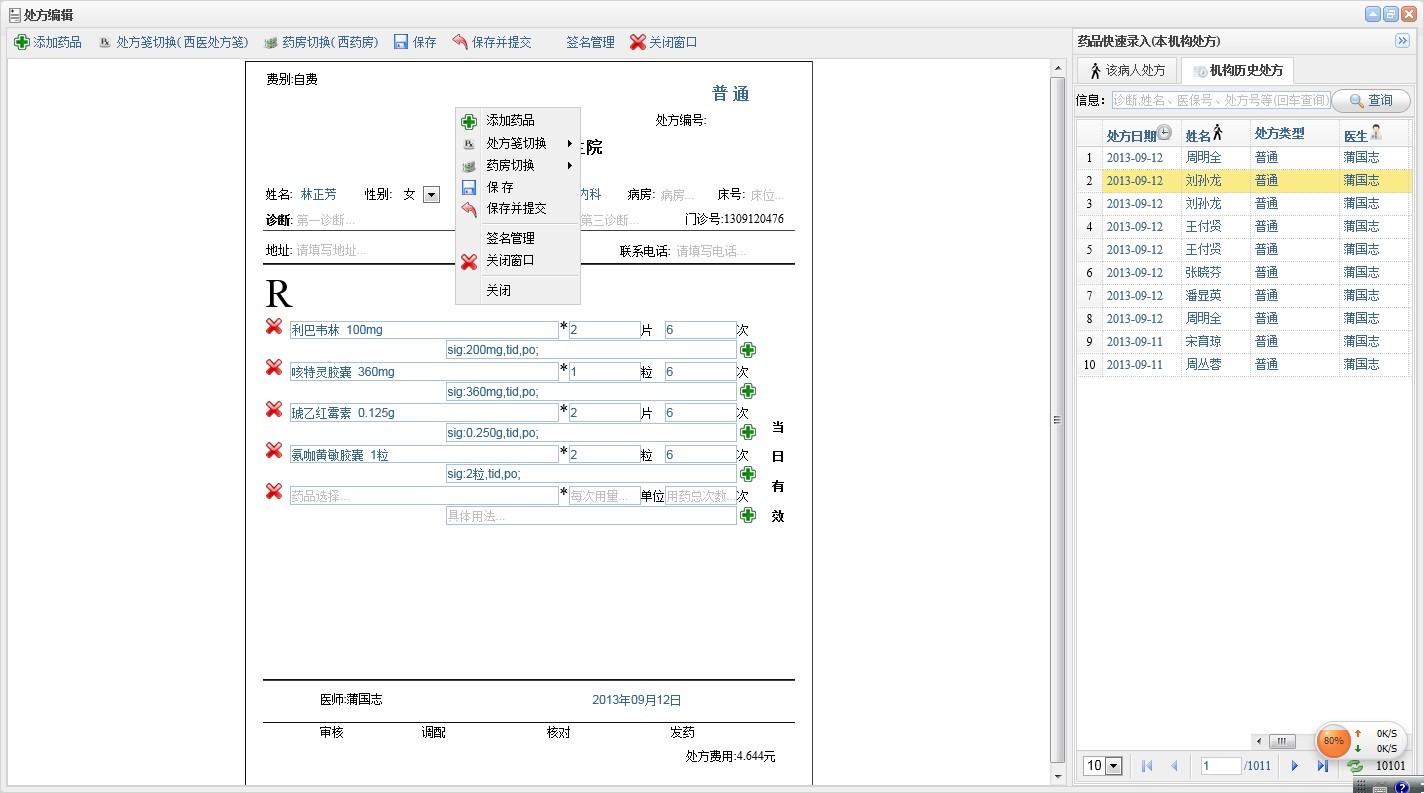Image resolution: width=1424 pixels, height=793 pixels.
Task: Delete the 利巴韦林 drug row via red X
Action: (273, 326)
